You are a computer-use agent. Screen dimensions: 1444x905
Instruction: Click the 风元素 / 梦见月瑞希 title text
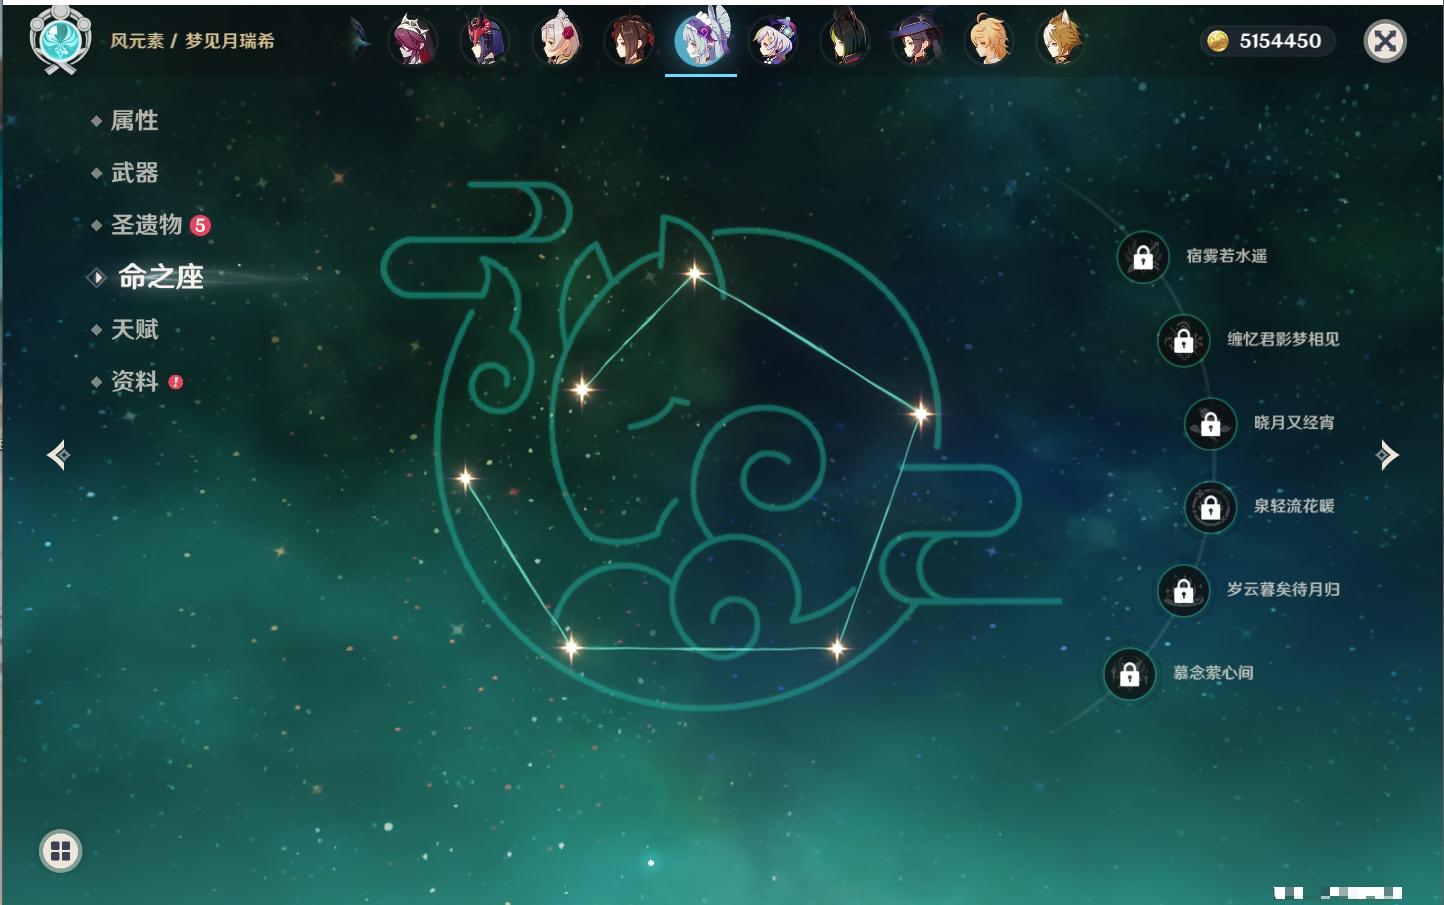(192, 41)
